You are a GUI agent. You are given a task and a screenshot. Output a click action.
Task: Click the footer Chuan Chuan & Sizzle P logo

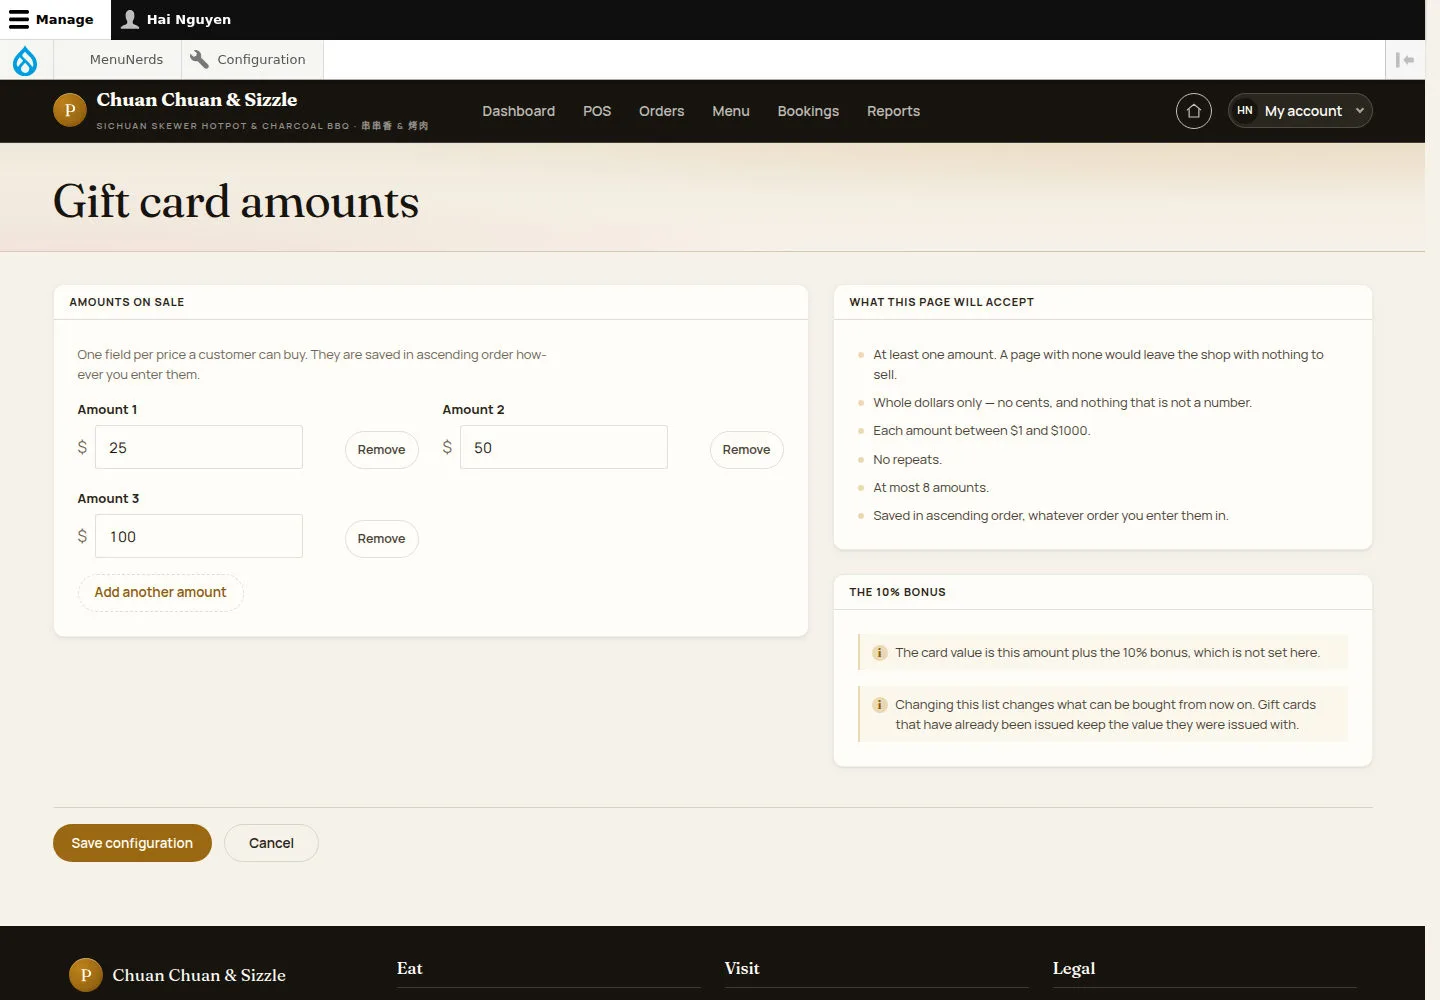pos(86,974)
